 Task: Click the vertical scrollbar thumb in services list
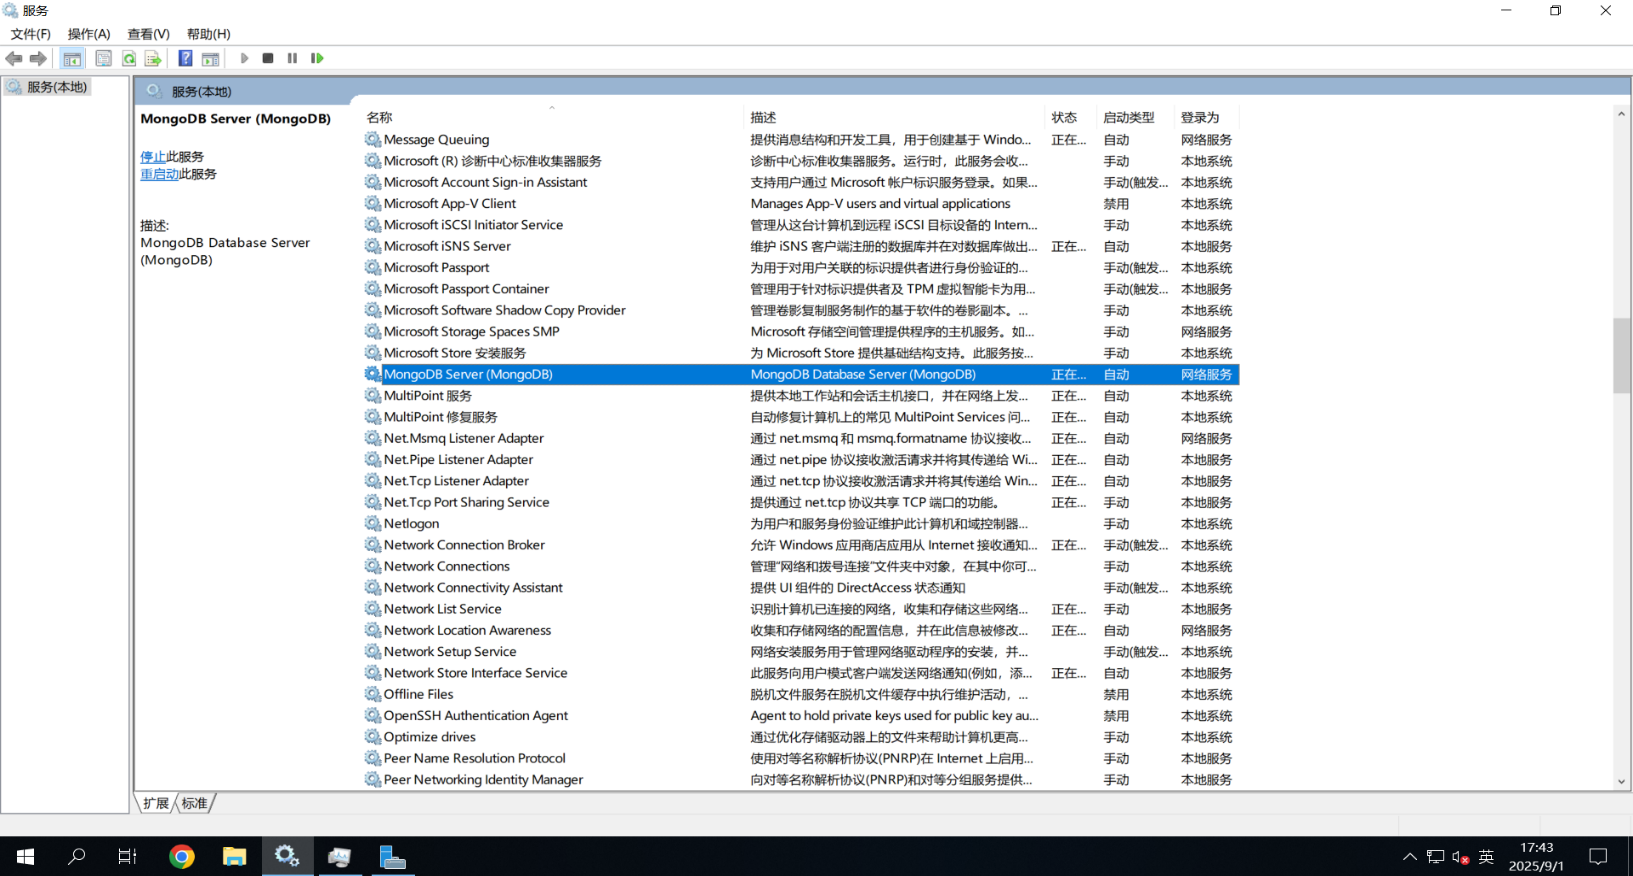click(1621, 356)
